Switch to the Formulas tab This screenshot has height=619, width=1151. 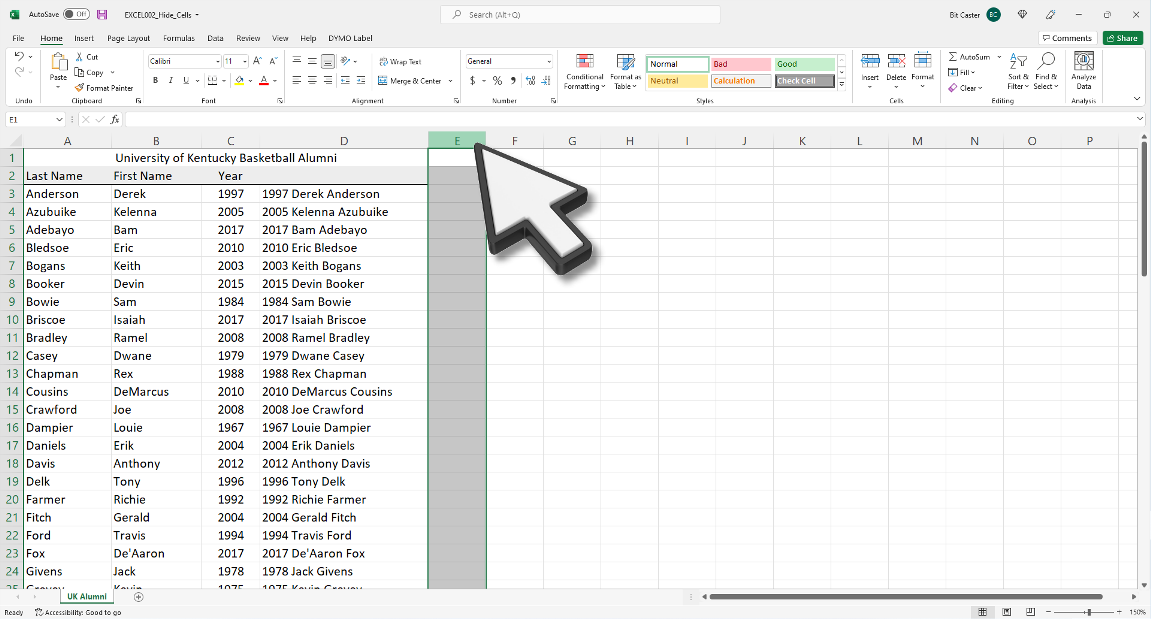[x=178, y=38]
